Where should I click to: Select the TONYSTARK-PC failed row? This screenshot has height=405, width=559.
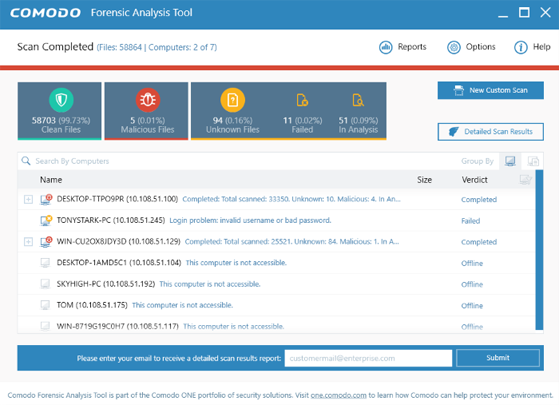pos(276,220)
